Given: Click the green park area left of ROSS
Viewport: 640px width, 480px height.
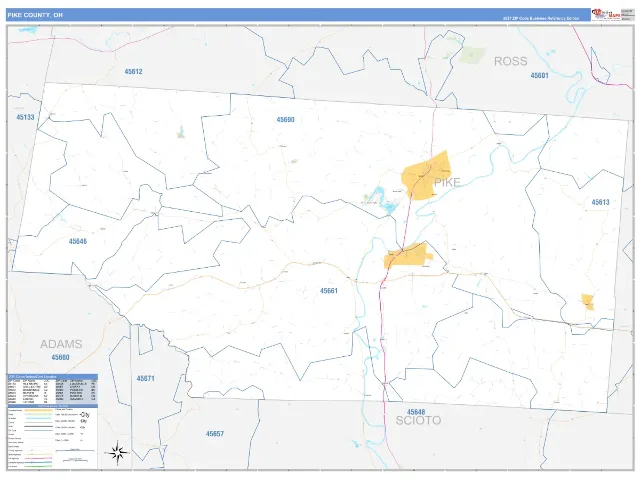Looking at the screenshot, I should pos(472,55).
